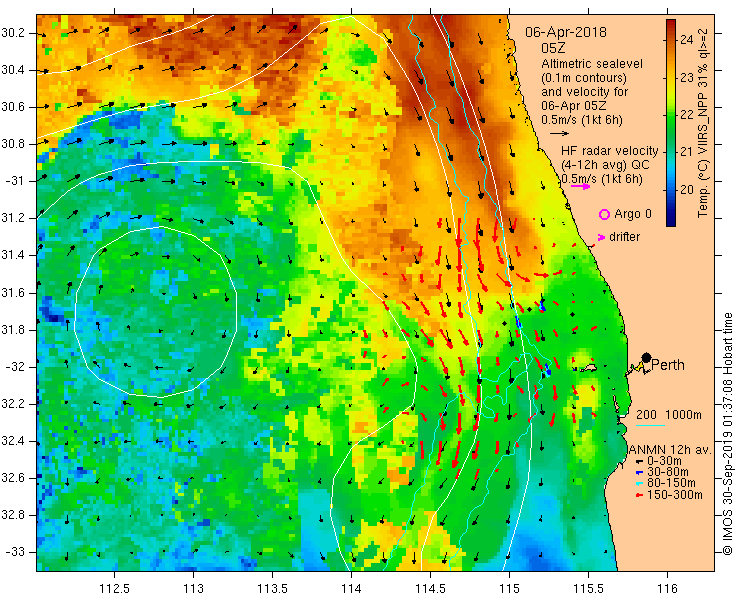The width and height of the screenshot is (740, 600).
Task: Click the latitude tick label '32.4'
Action: (12, 441)
